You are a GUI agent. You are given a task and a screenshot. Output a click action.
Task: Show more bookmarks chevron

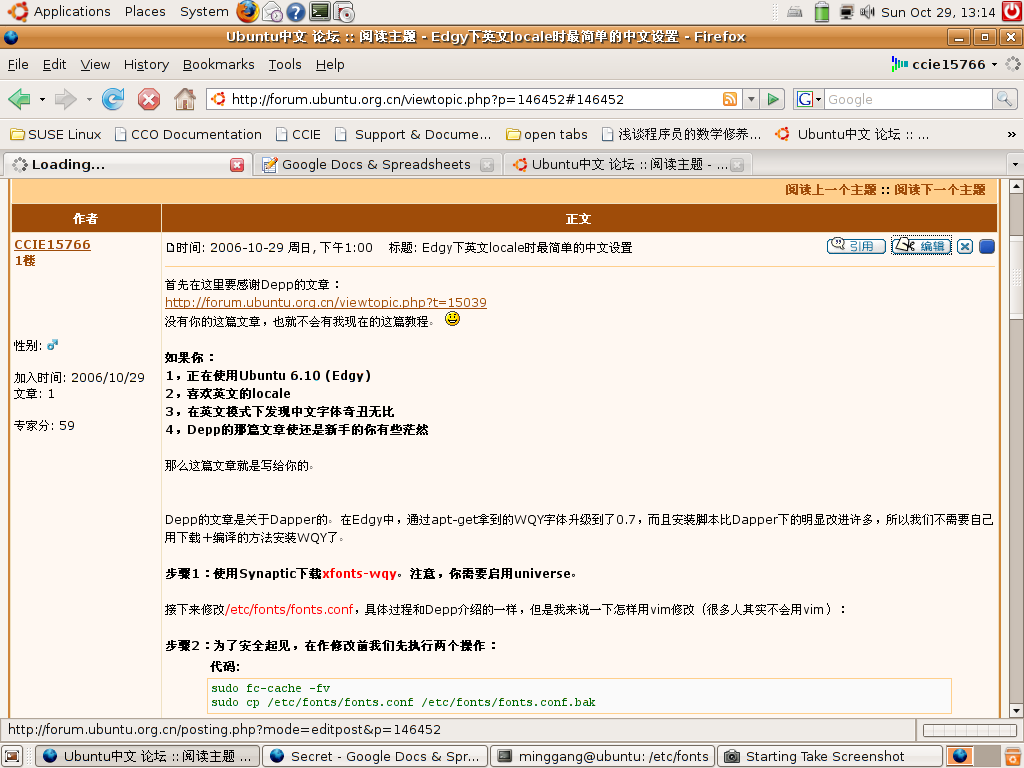coord(1012,134)
